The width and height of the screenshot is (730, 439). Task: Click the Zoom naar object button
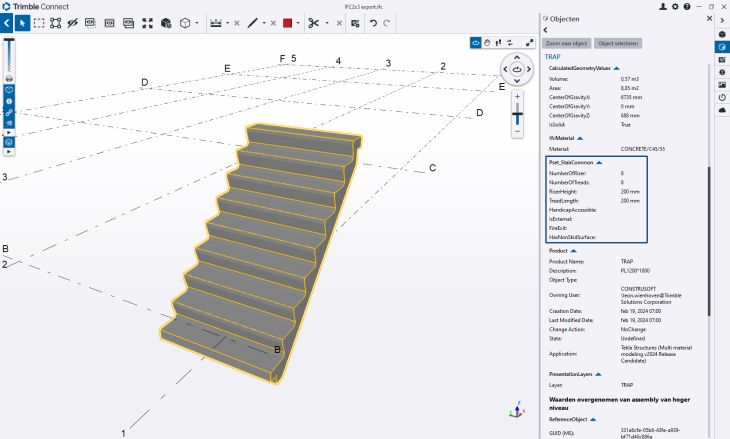(565, 43)
